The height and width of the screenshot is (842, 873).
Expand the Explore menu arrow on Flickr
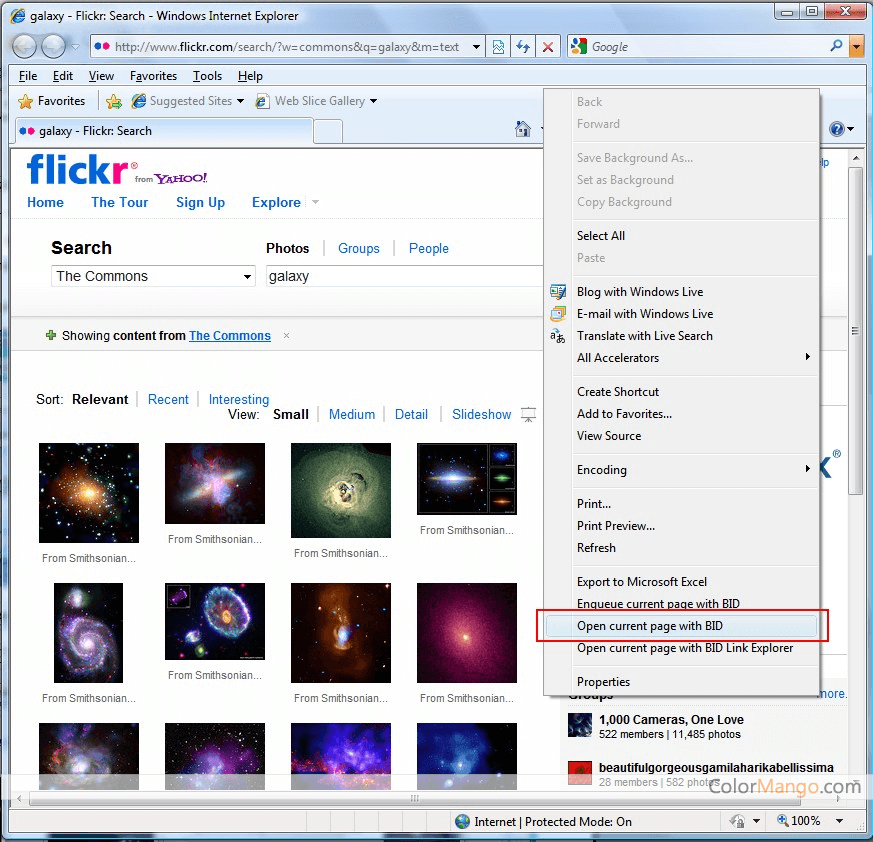[x=316, y=202]
